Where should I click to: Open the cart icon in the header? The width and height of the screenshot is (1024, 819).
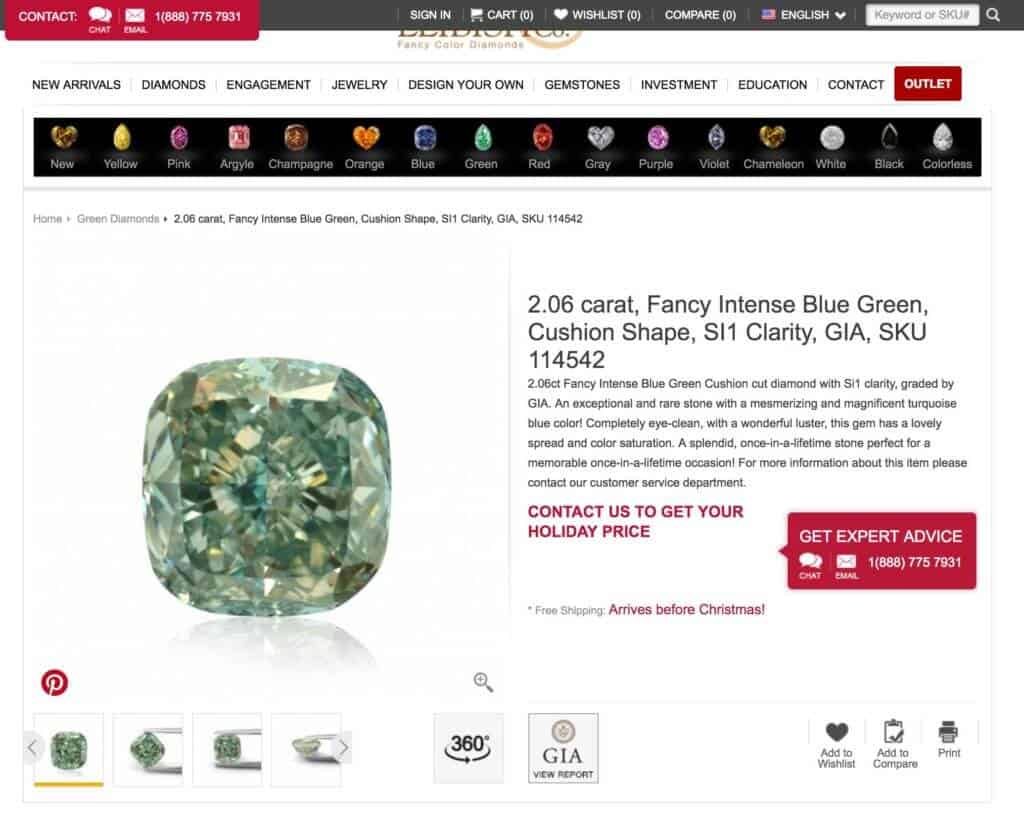pos(502,15)
